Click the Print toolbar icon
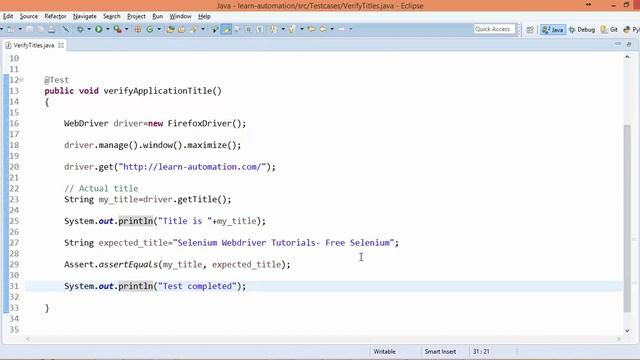The image size is (640, 360). 52,29
